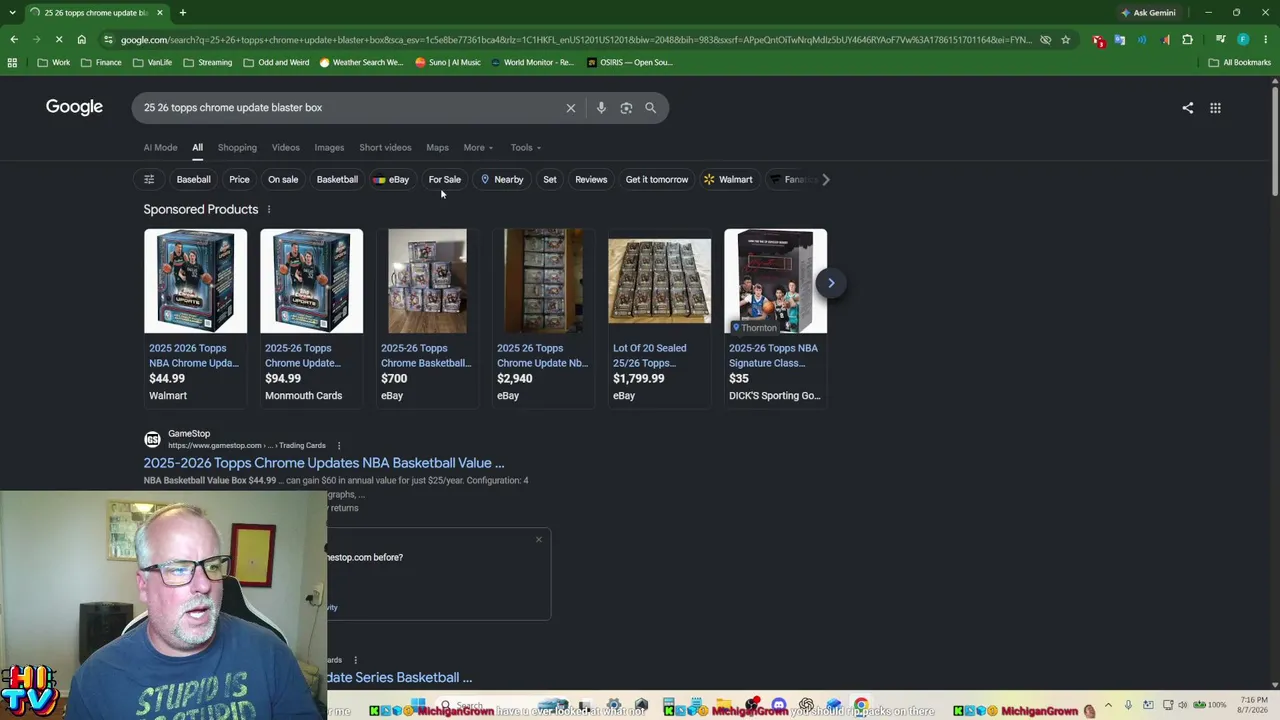Open the VanLife bookmarks folder
The image size is (1280, 720).
point(152,62)
